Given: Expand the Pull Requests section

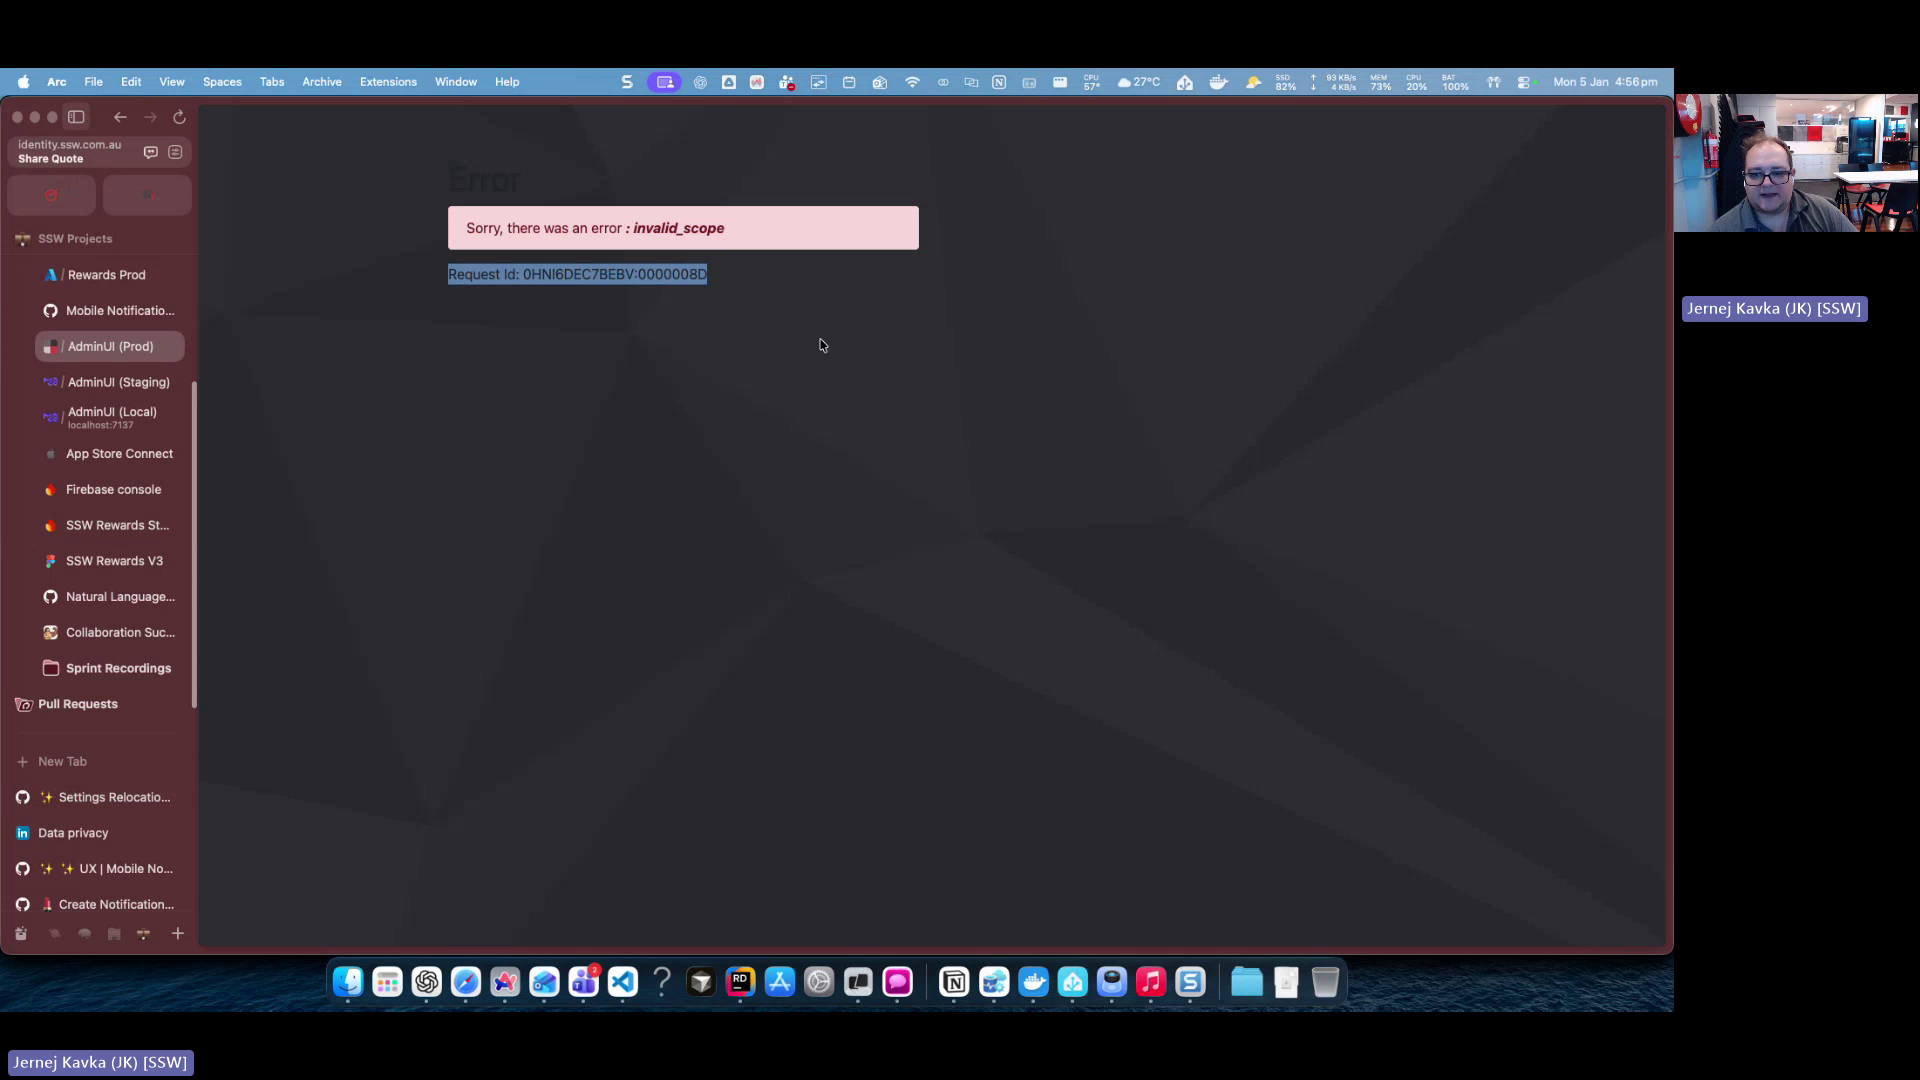Looking at the screenshot, I should tap(76, 704).
